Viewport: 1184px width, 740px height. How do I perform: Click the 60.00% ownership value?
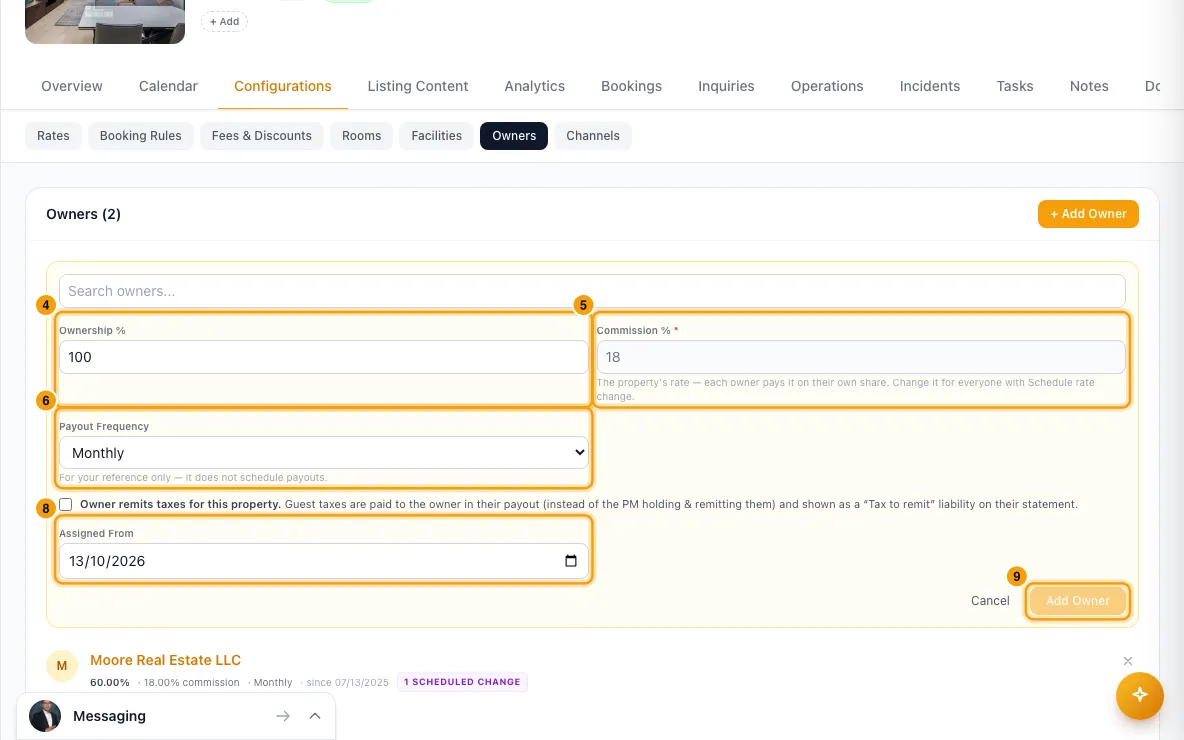(x=109, y=683)
